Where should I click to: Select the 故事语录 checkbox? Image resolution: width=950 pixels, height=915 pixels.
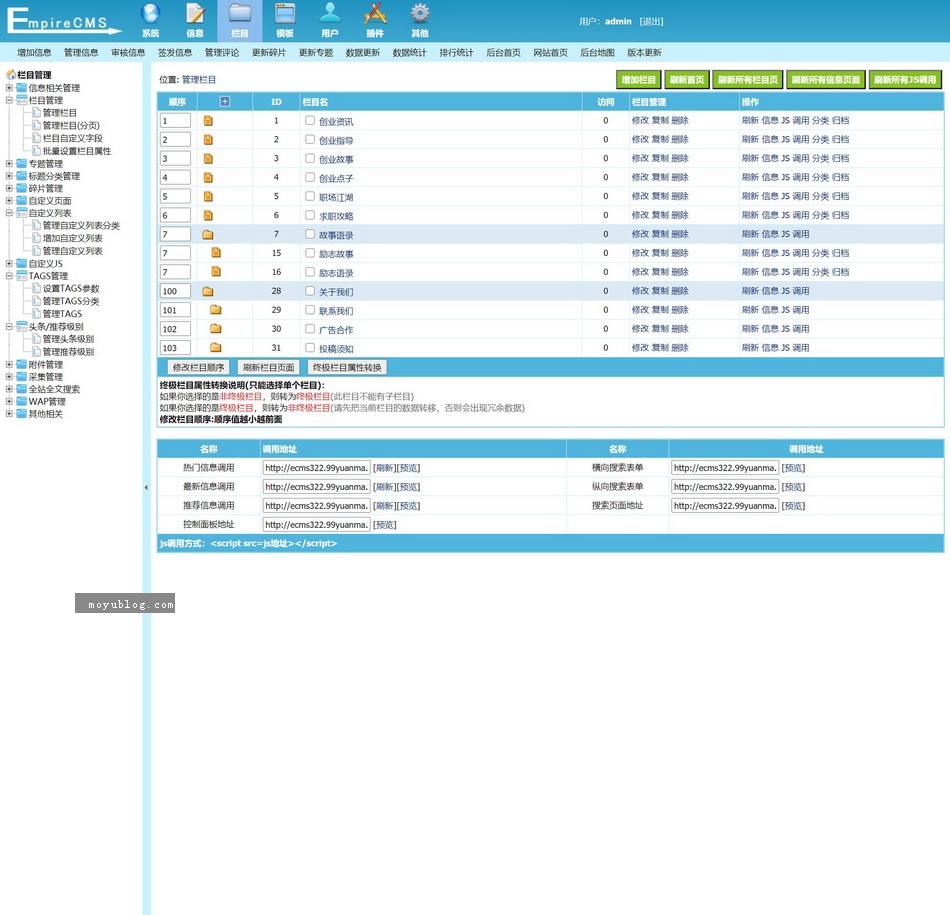[310, 234]
